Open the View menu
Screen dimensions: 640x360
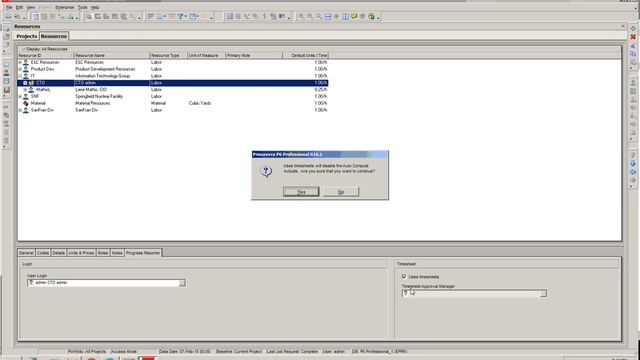31,7
